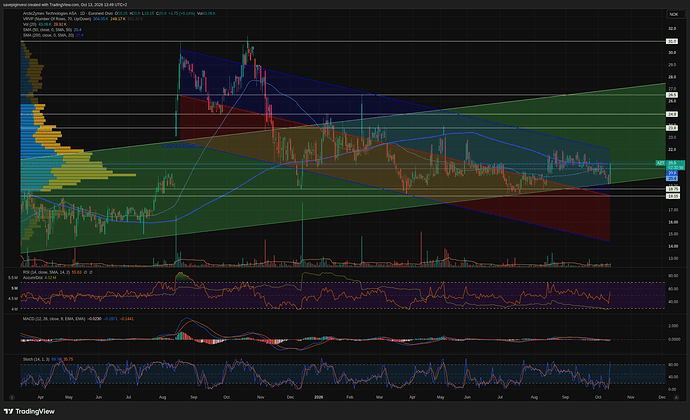Click the 23.8 horizontal line price label

point(672,128)
